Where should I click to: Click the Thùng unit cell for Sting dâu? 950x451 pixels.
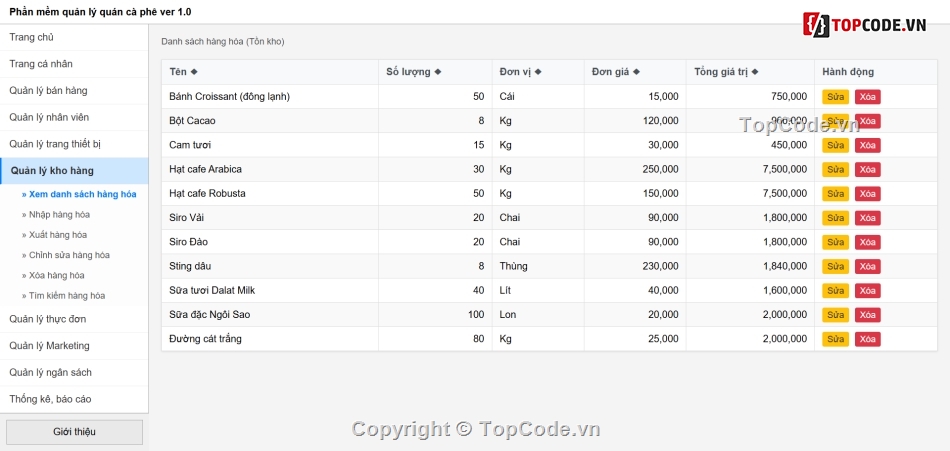tap(538, 266)
